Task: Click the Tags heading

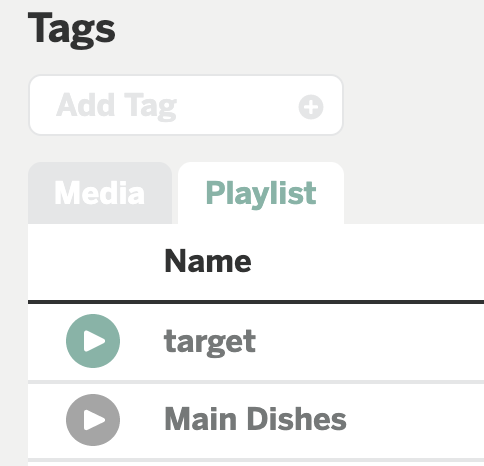Action: (72, 29)
